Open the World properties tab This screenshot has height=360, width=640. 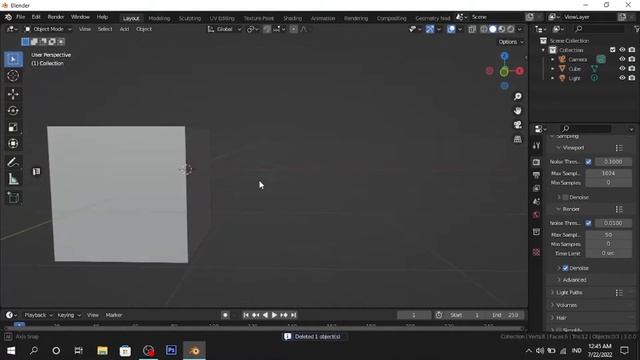pyautogui.click(x=536, y=215)
